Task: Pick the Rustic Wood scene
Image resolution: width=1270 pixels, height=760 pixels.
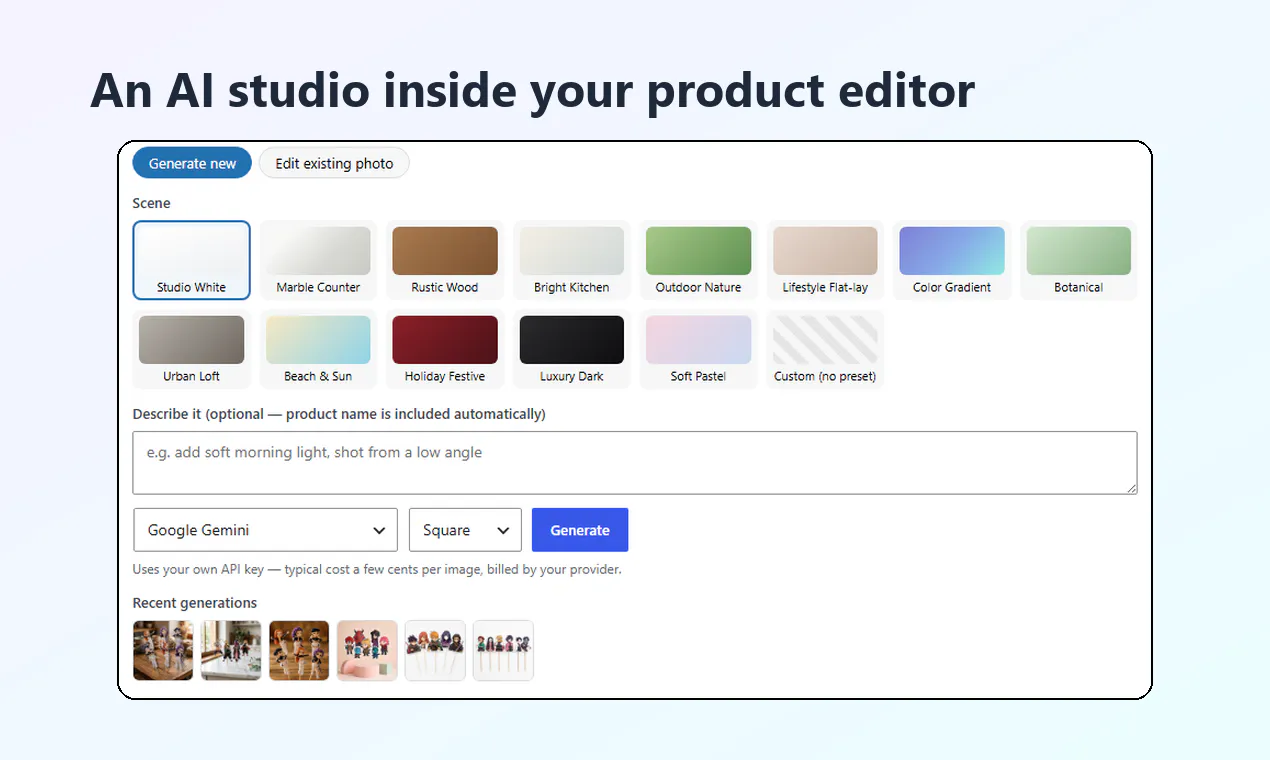Action: (x=445, y=260)
